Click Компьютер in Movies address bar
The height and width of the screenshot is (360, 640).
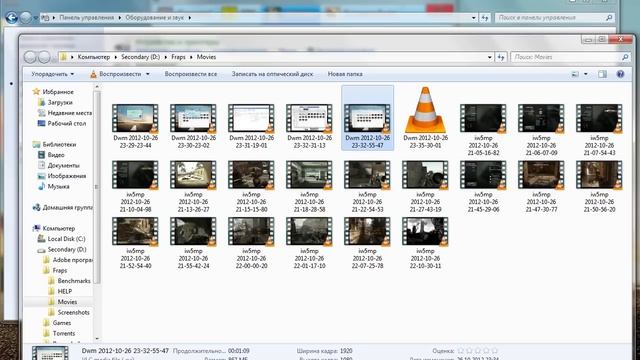[94, 57]
